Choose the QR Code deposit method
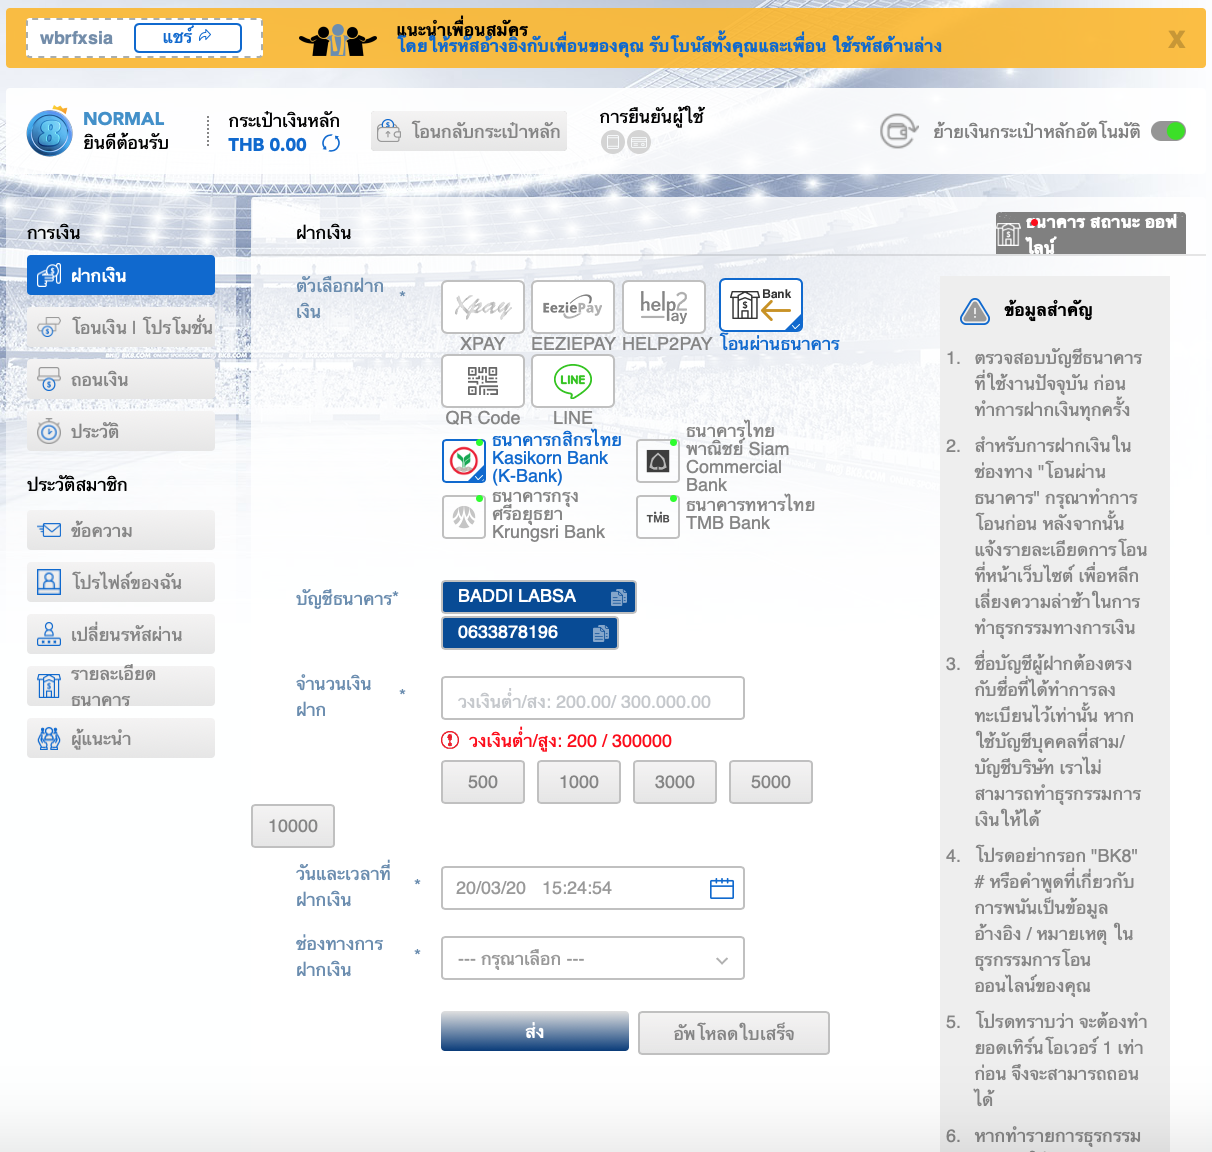 coord(483,381)
